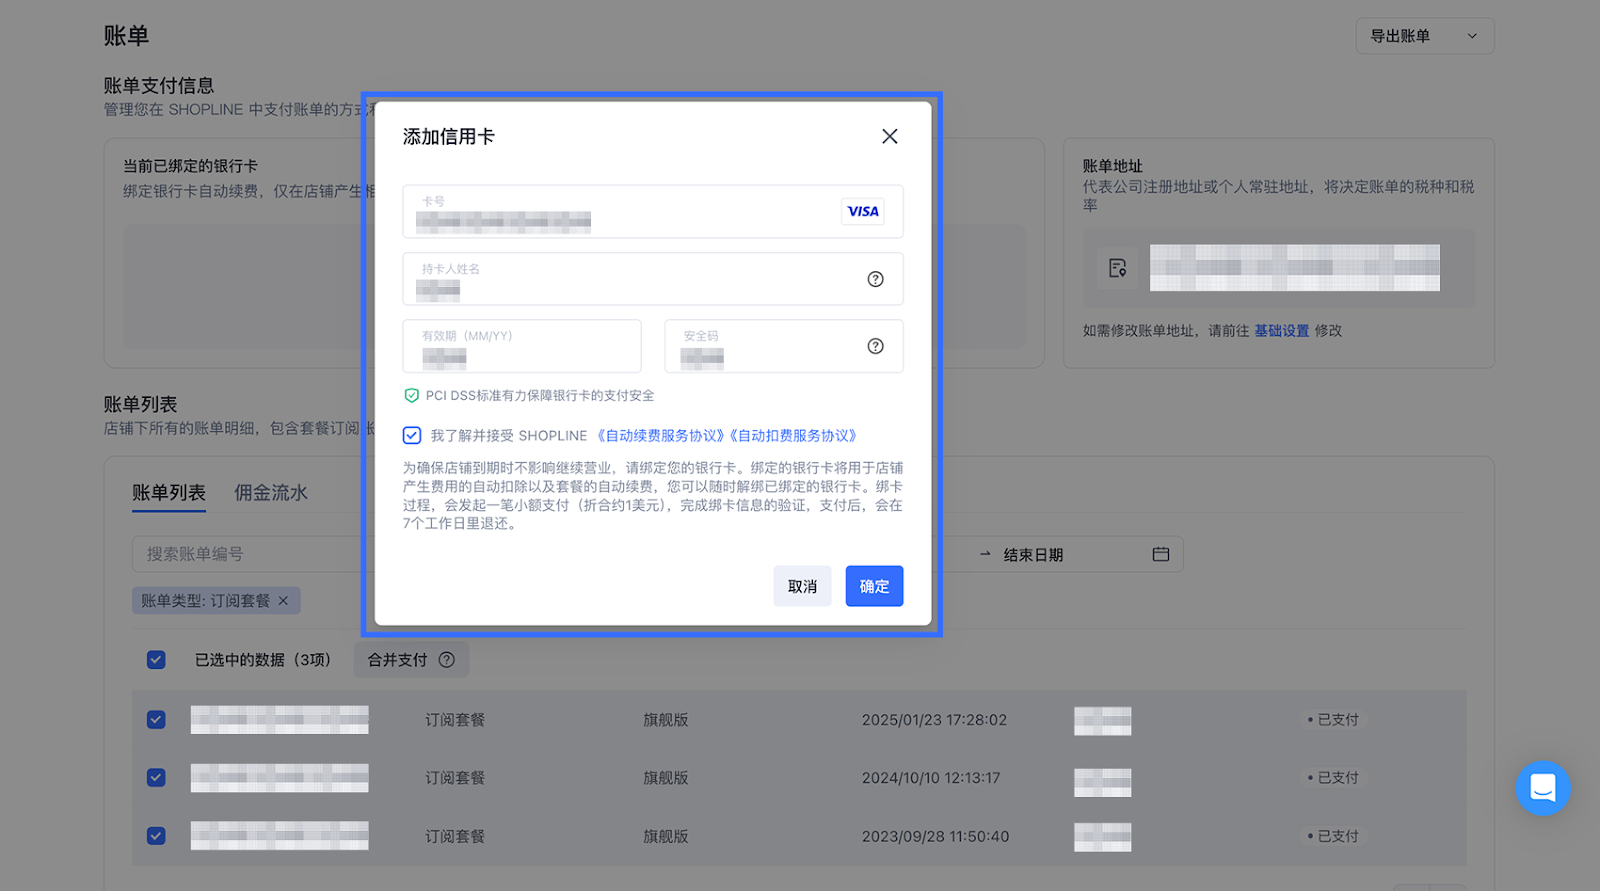Click the 2024/10/10 12:13:17 date cell

tap(931, 778)
